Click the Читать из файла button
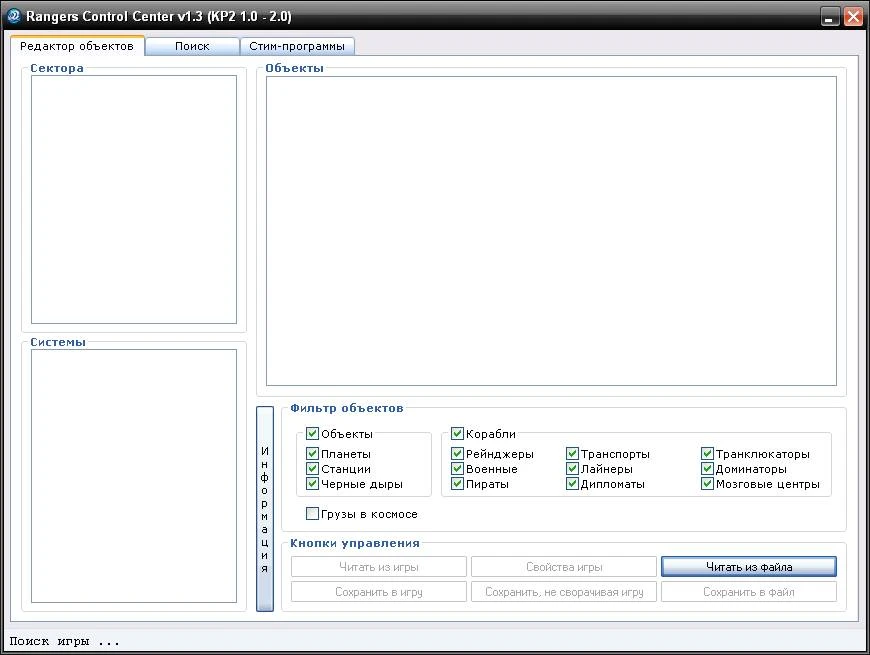Image resolution: width=870 pixels, height=655 pixels. click(748, 567)
